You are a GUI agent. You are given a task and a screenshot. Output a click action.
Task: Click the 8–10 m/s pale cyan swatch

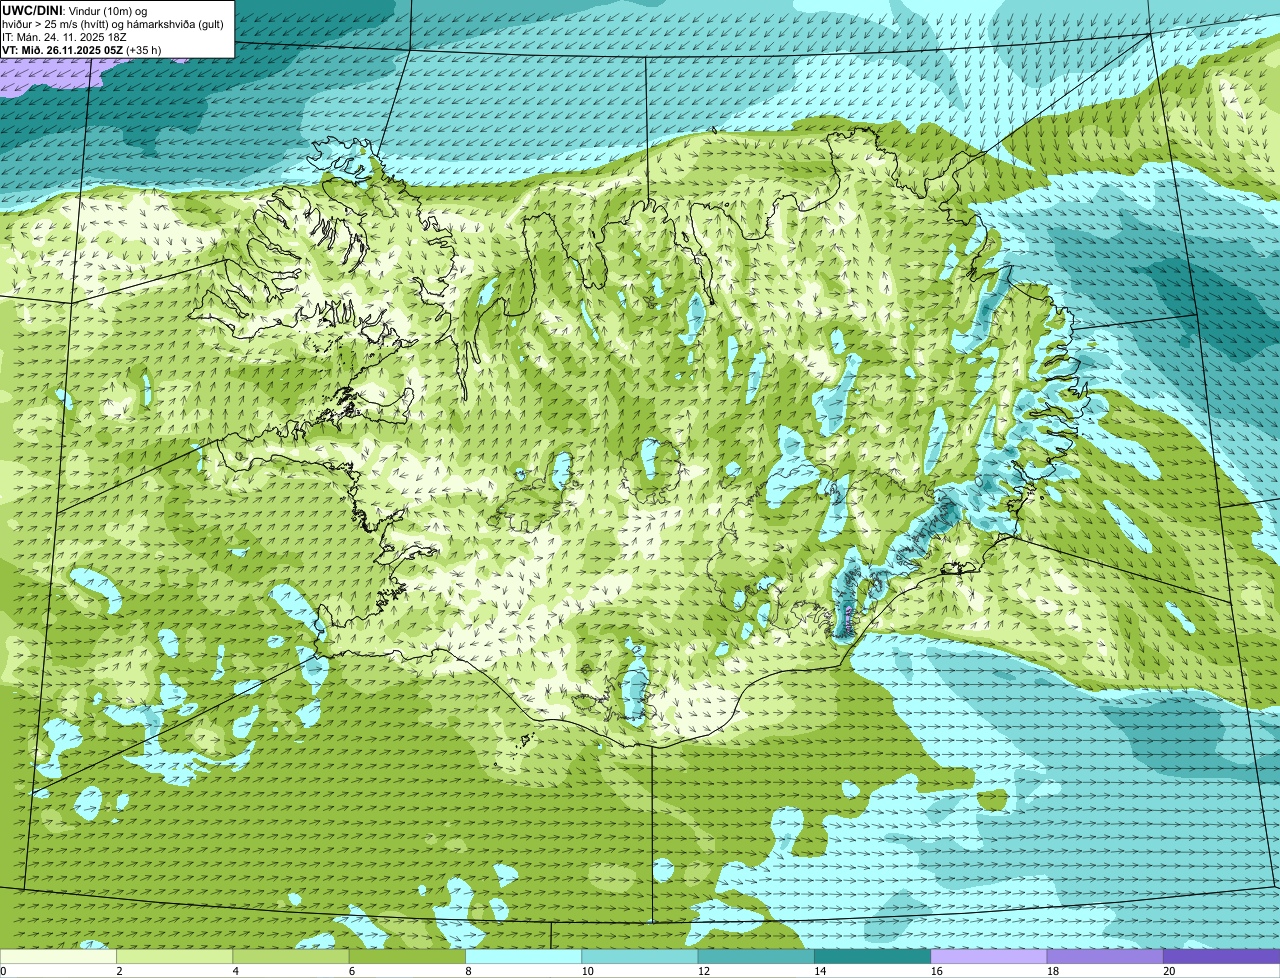point(523,956)
